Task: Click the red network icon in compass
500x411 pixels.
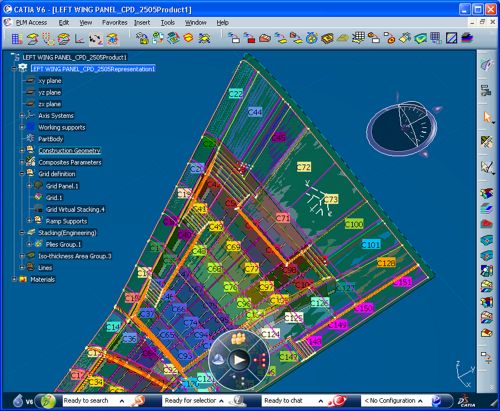Action: point(260,360)
